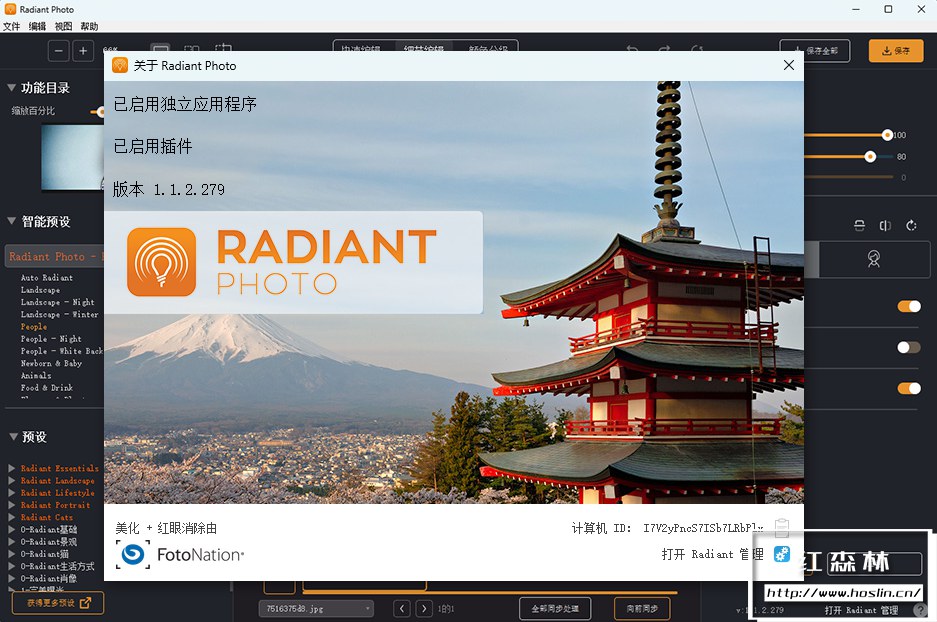Collapse the 智能预设 section
The height and width of the screenshot is (622, 937).
pyautogui.click(x=11, y=221)
